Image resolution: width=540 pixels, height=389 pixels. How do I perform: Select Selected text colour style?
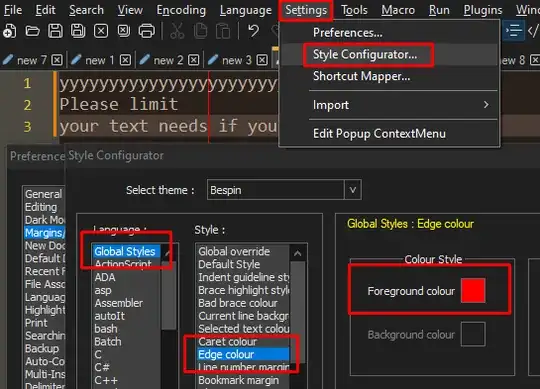(243, 329)
